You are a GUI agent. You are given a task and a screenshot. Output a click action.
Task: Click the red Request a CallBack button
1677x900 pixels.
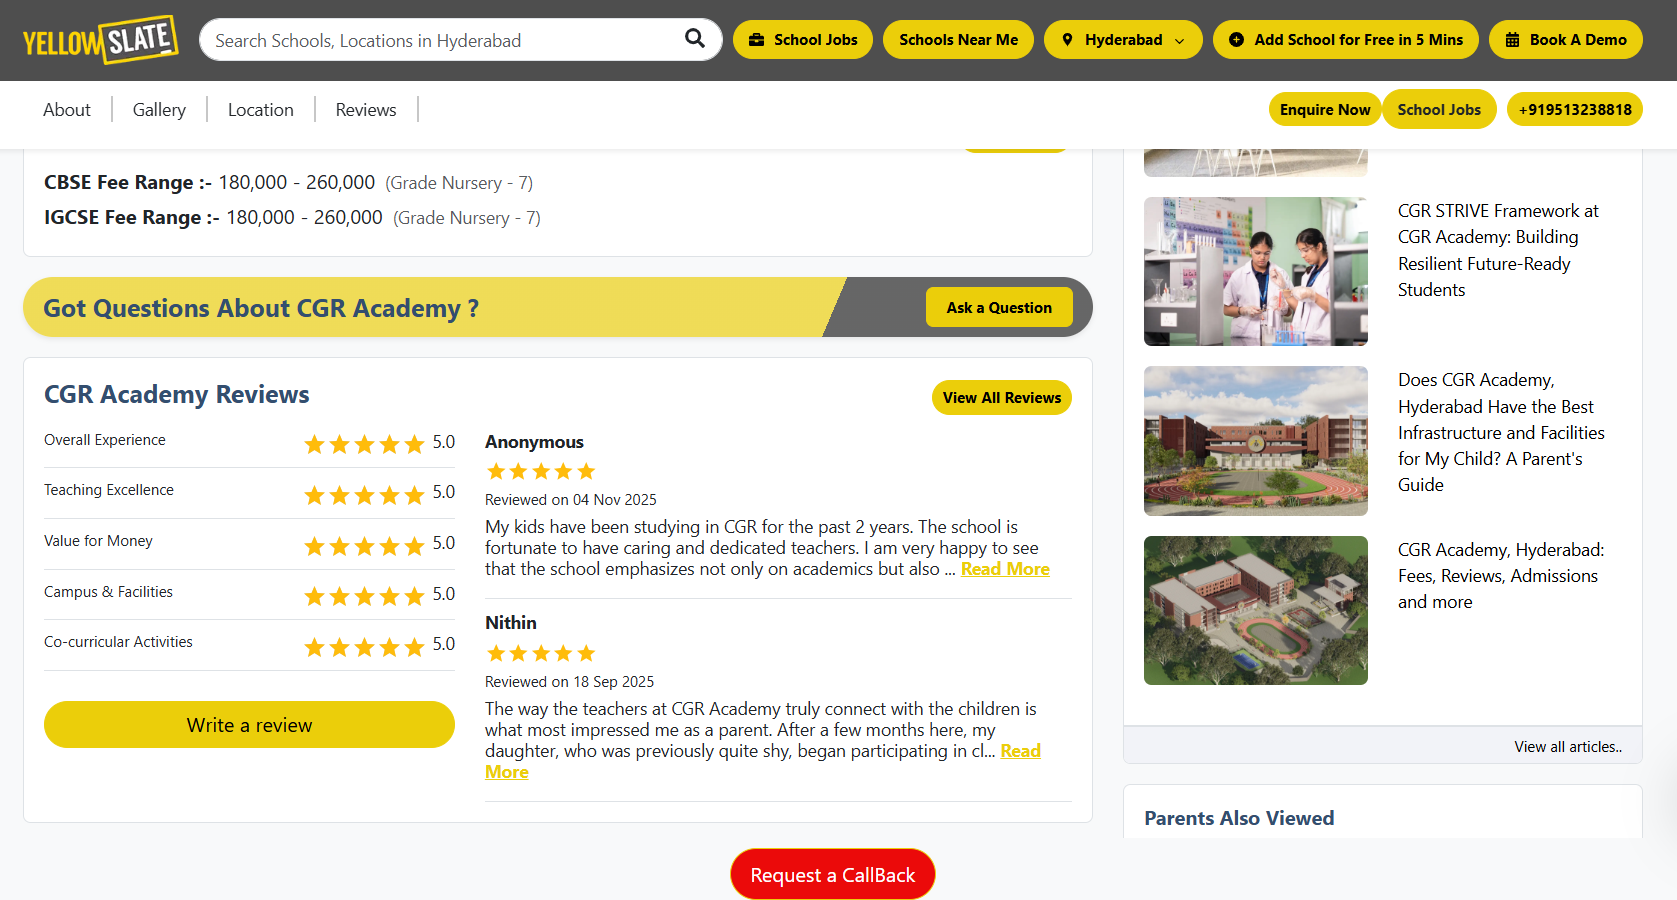(833, 875)
